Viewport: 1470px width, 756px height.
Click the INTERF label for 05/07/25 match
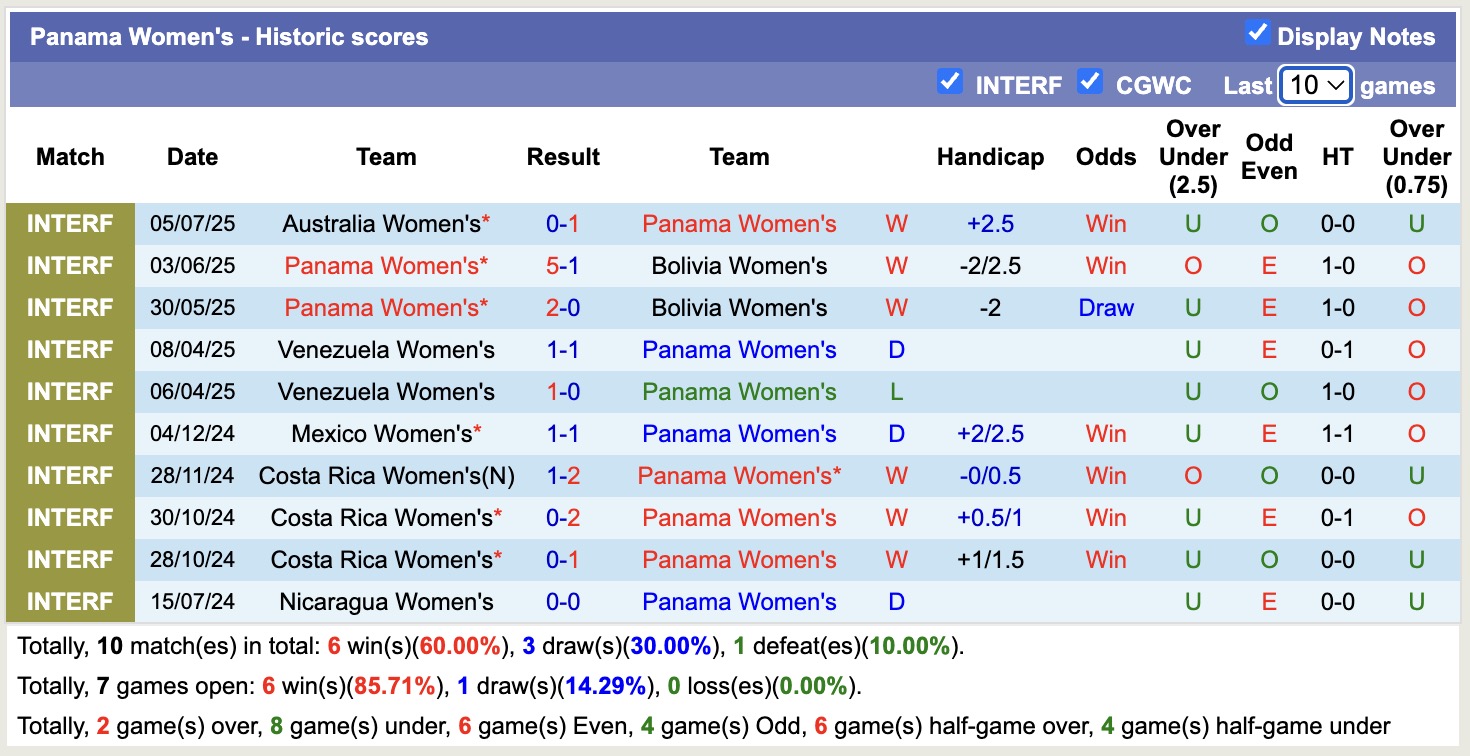[70, 224]
